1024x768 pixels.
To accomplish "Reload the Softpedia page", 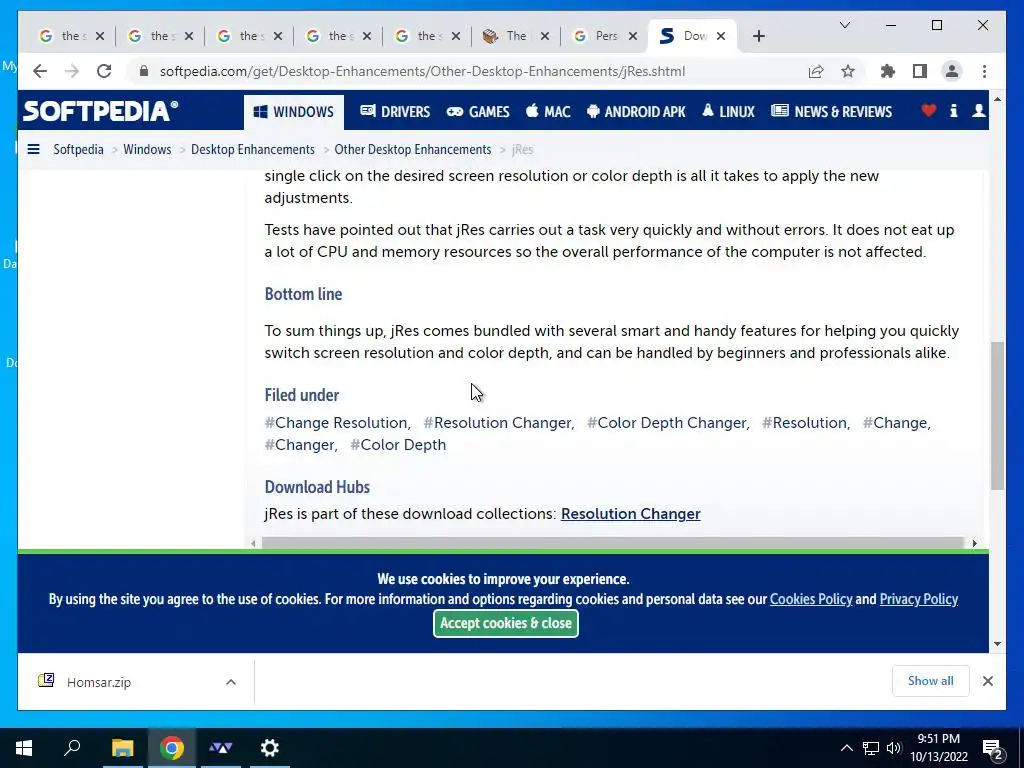I will [104, 71].
